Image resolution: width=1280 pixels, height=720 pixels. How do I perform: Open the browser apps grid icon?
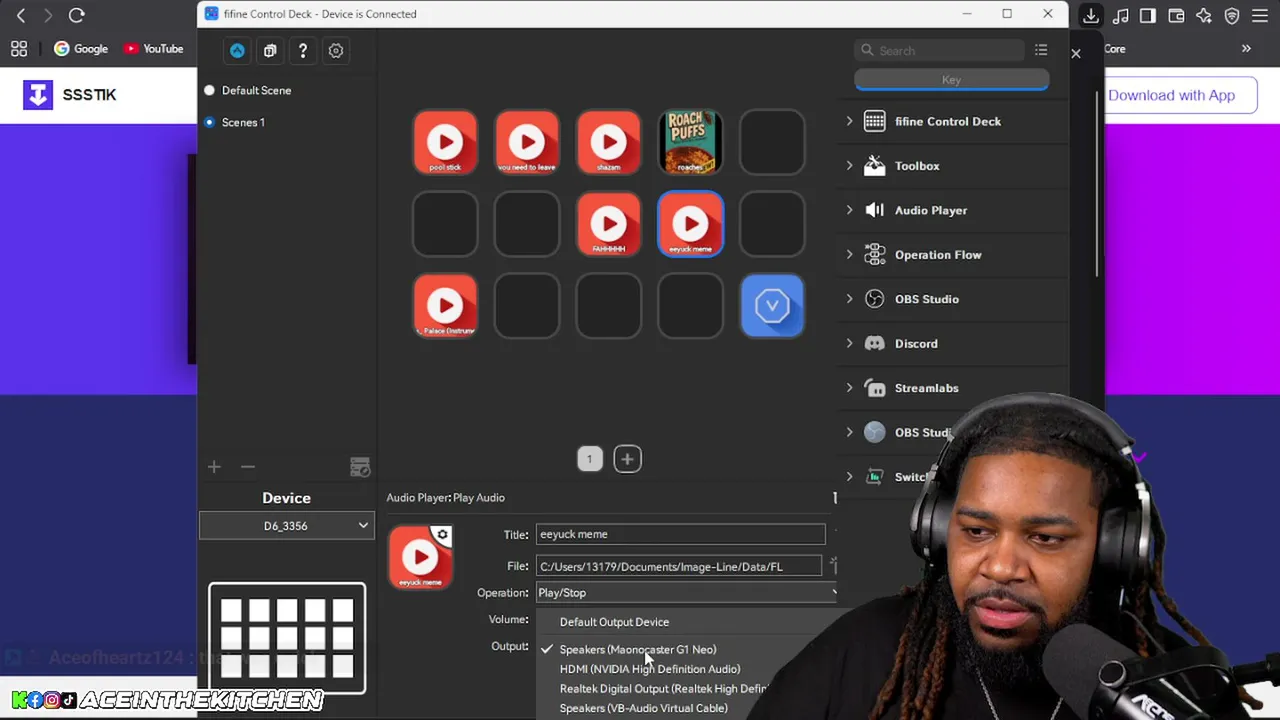(x=19, y=49)
